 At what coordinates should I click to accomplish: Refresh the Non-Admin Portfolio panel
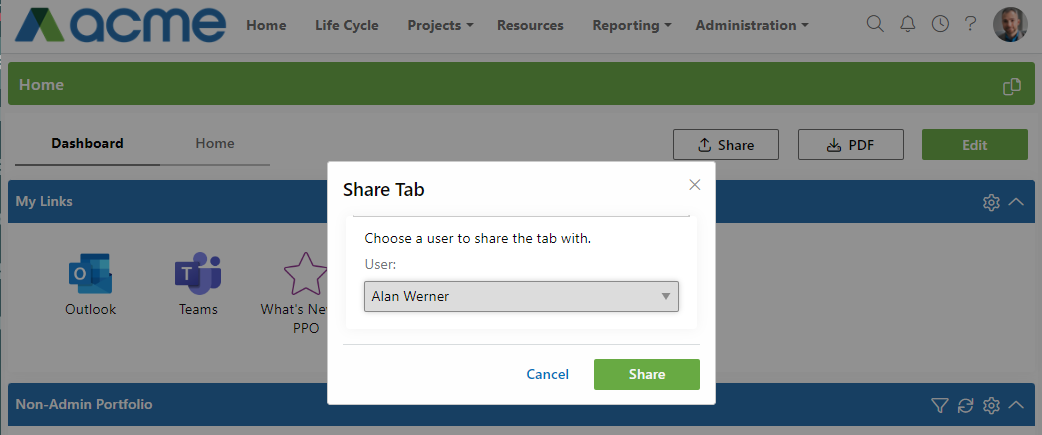tap(965, 405)
